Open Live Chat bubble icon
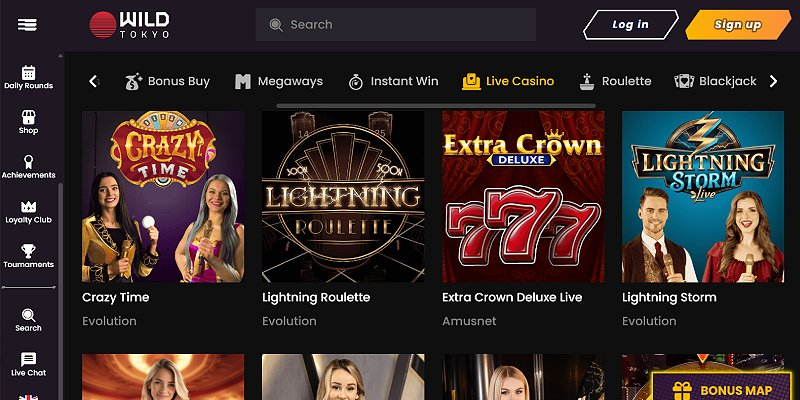The height and width of the screenshot is (400, 800). click(x=29, y=359)
